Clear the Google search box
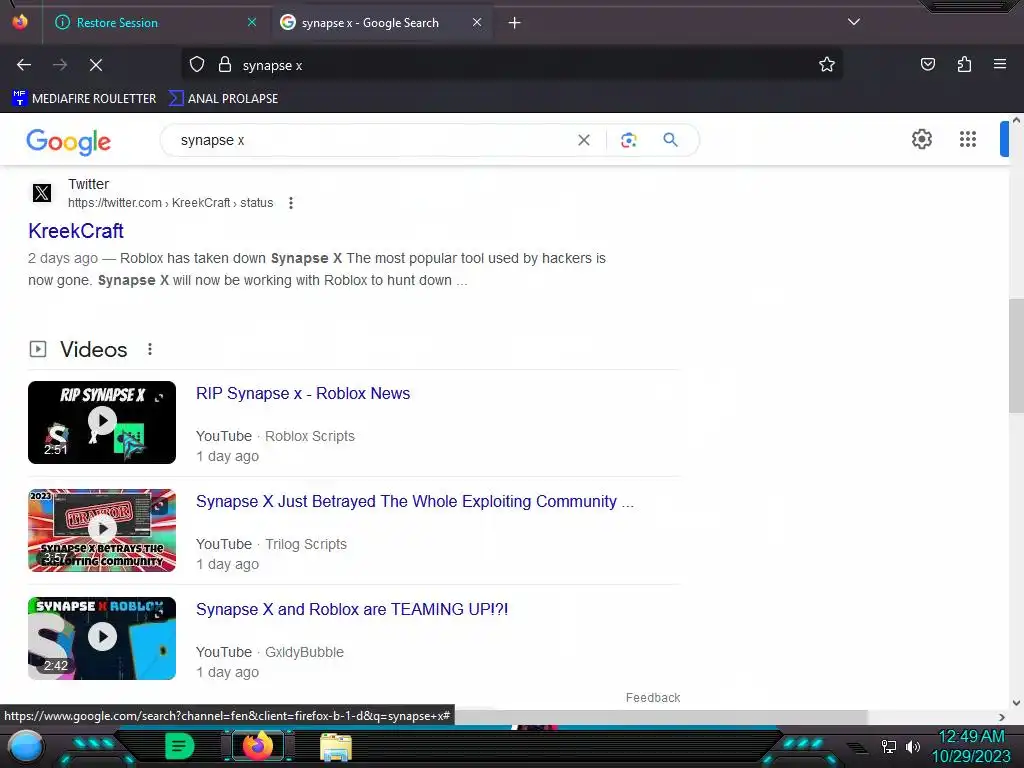 [584, 140]
